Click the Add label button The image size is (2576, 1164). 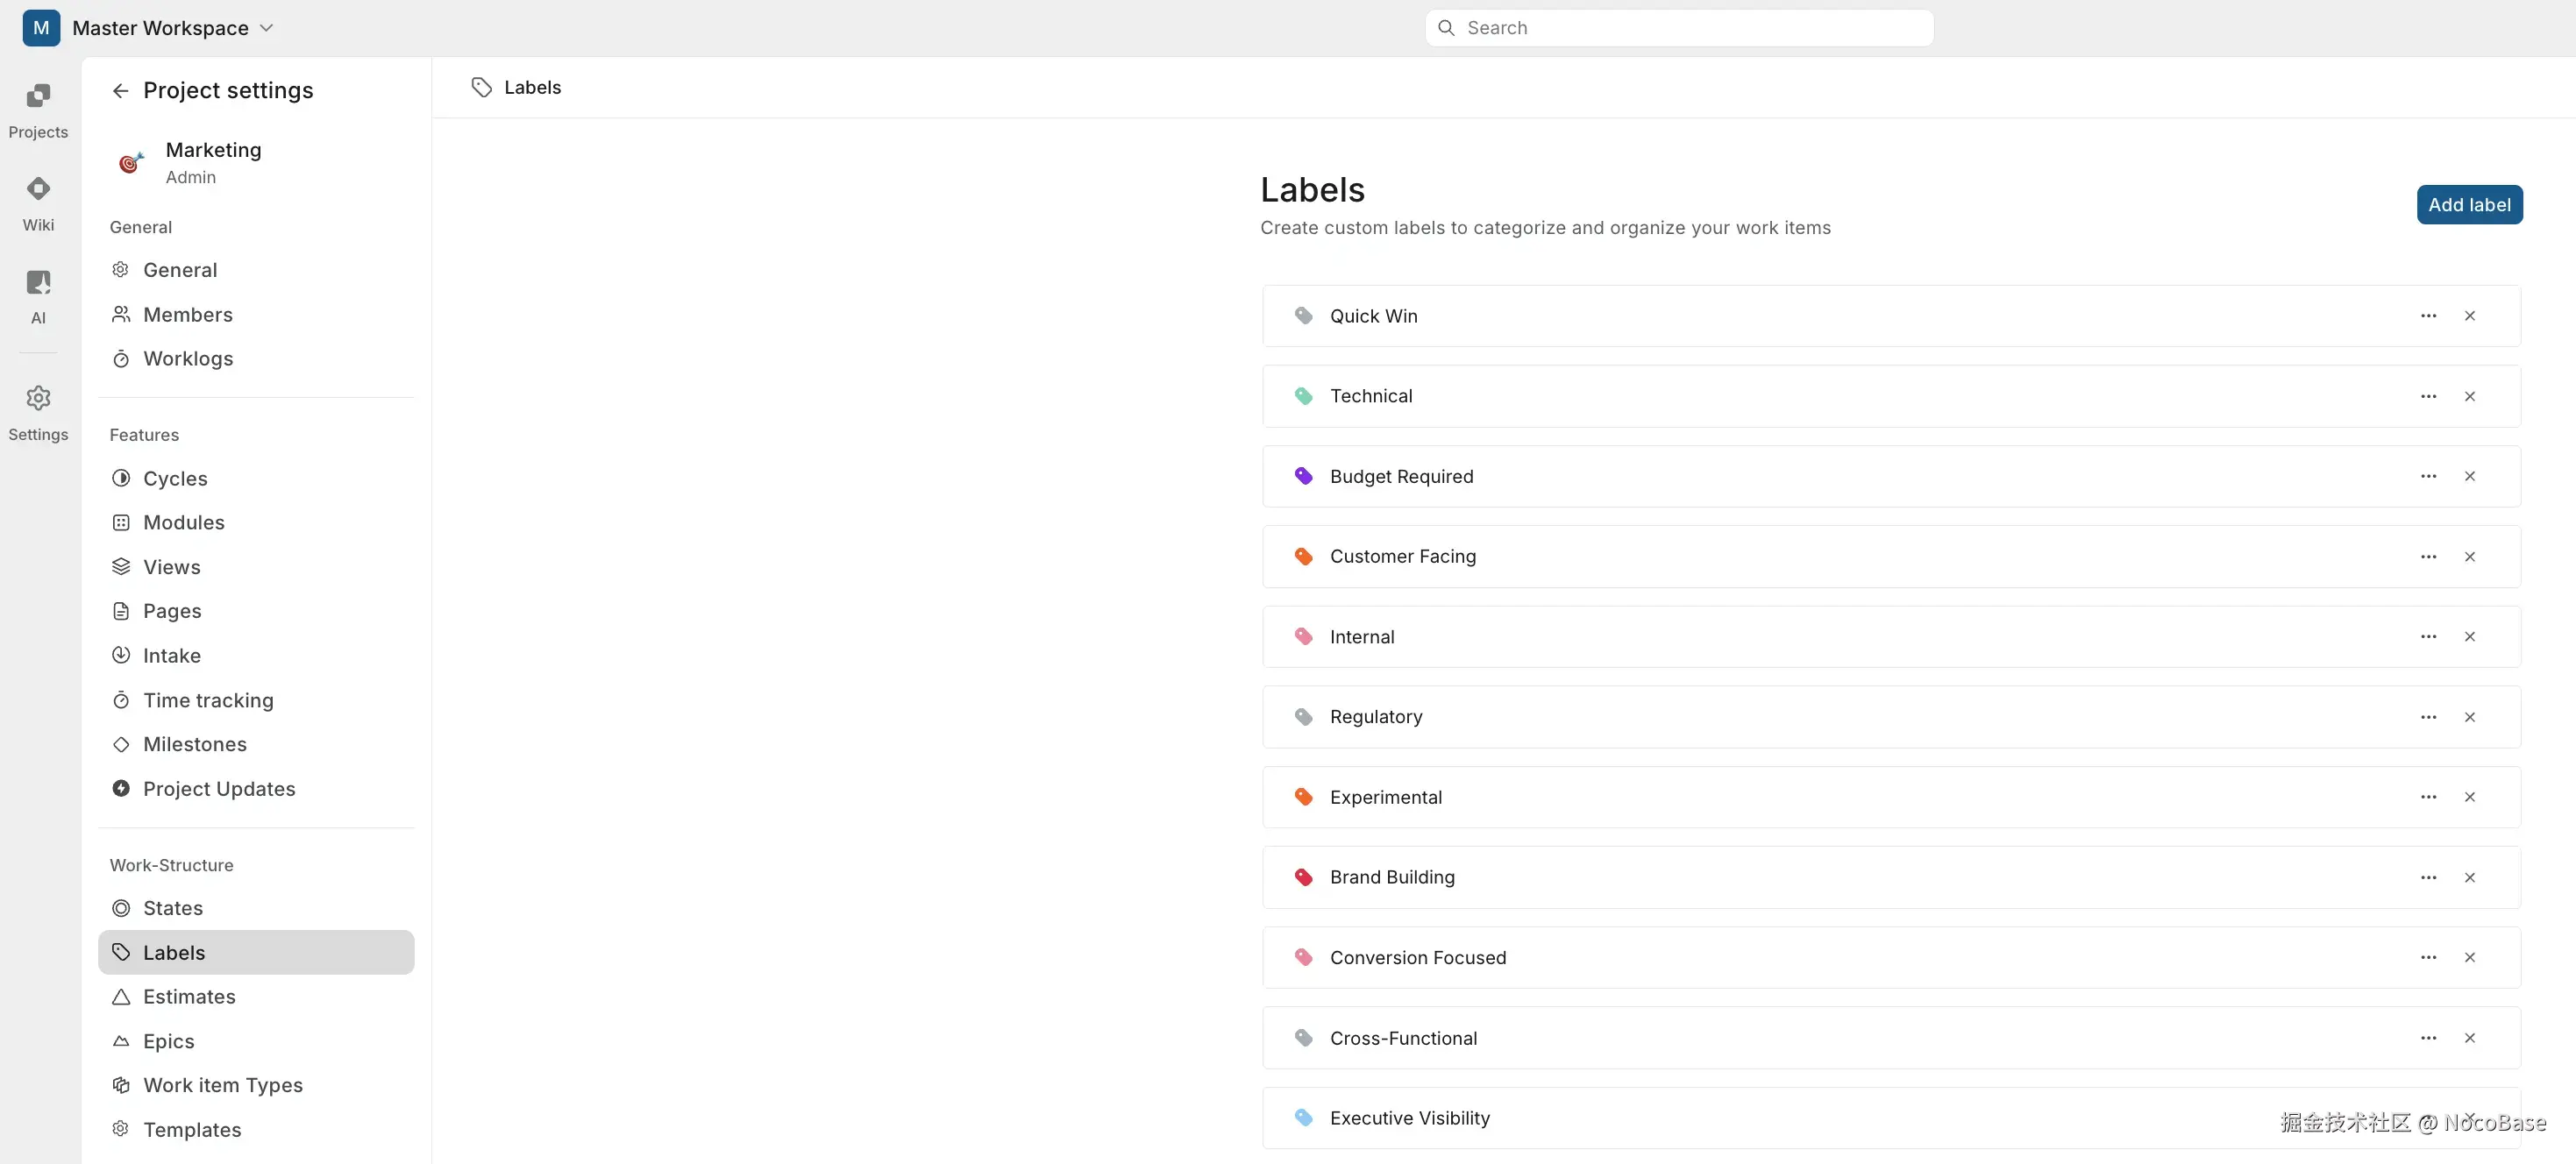[2468, 205]
